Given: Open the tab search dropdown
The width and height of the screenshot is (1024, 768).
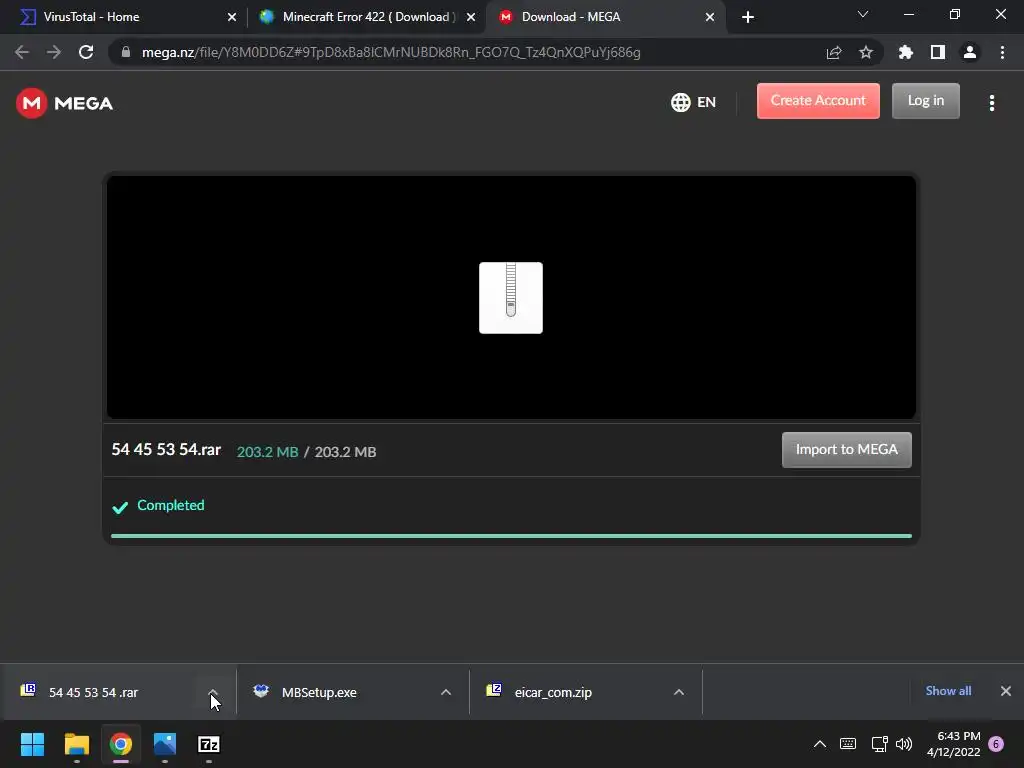Looking at the screenshot, I should click(x=863, y=14).
